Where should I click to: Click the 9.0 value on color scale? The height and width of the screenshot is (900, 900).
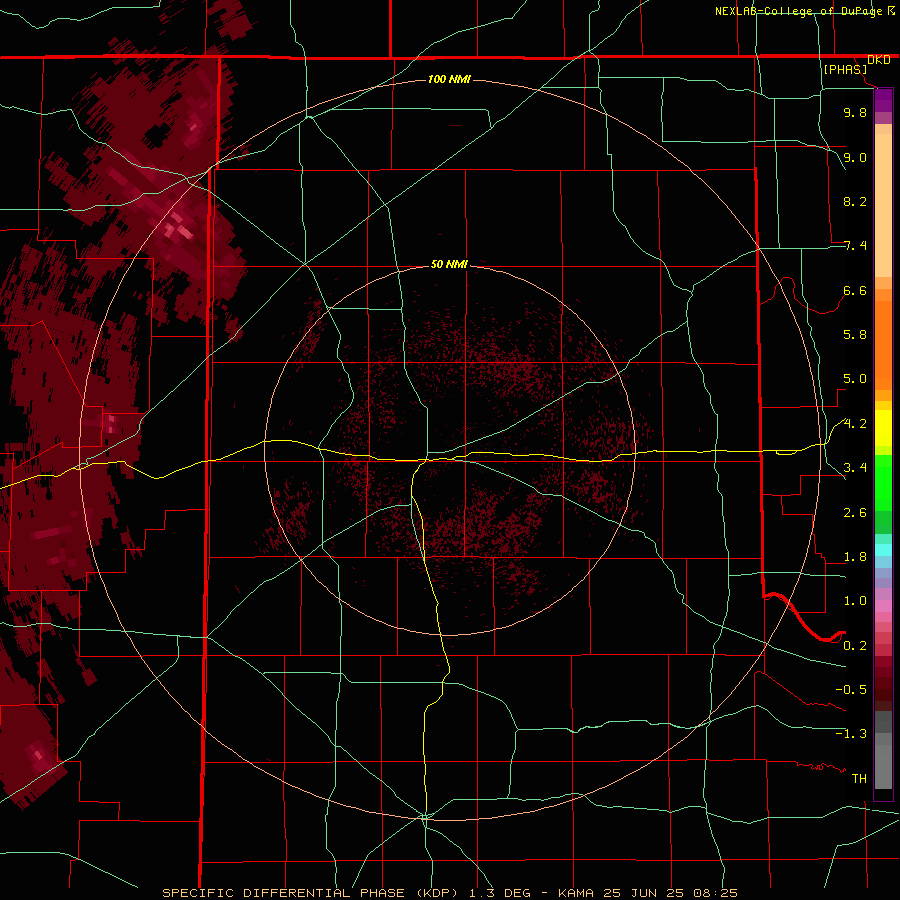click(x=855, y=157)
